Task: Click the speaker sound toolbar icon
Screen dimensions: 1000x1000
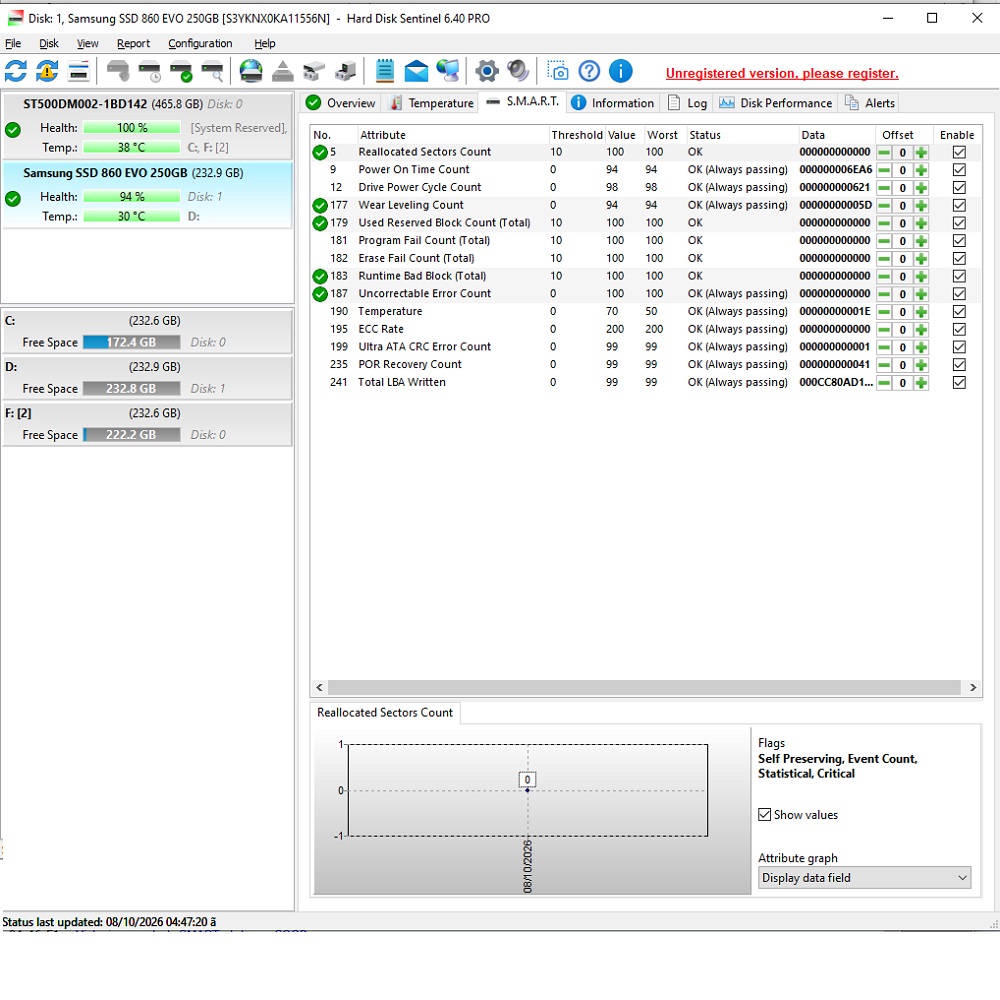Action: pos(518,71)
